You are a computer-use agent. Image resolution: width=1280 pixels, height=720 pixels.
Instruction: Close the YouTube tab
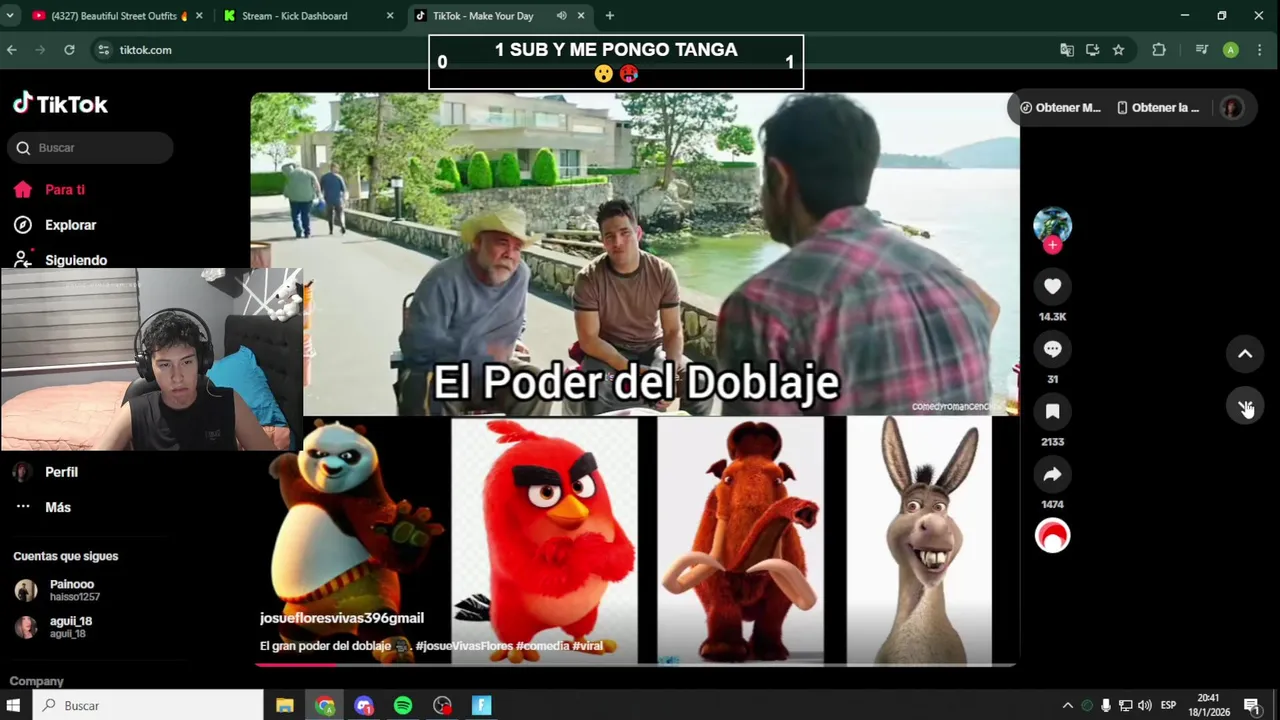click(199, 16)
